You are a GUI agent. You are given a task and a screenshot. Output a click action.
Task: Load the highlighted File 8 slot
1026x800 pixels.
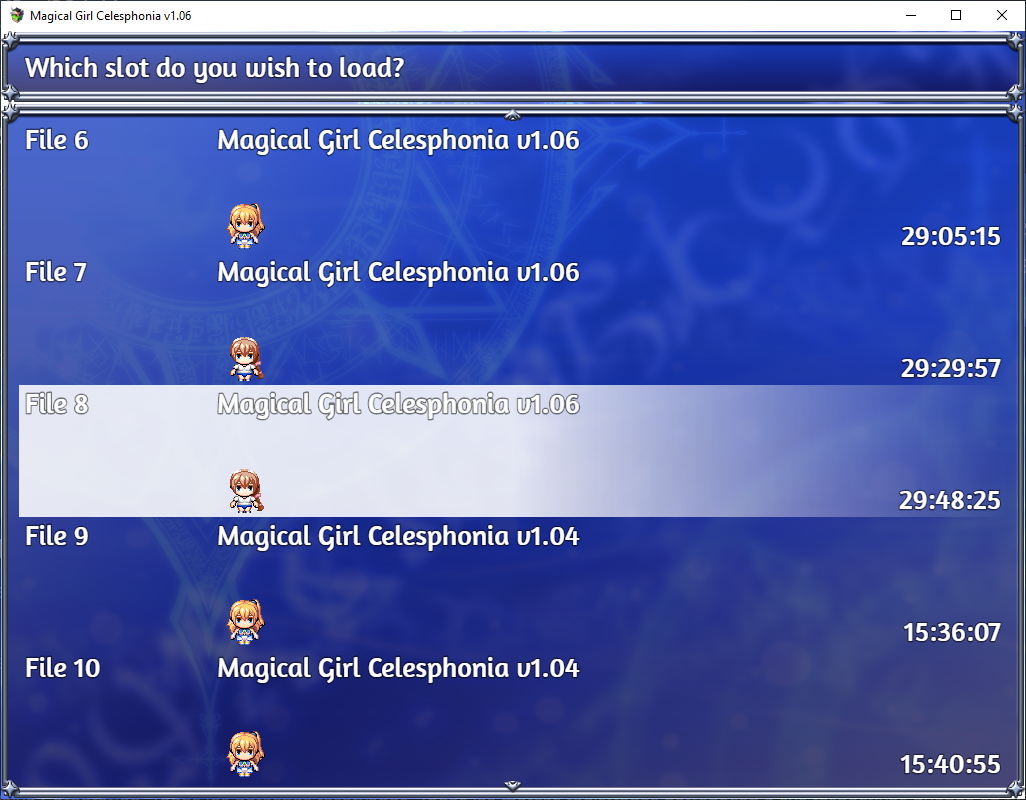tap(510, 451)
